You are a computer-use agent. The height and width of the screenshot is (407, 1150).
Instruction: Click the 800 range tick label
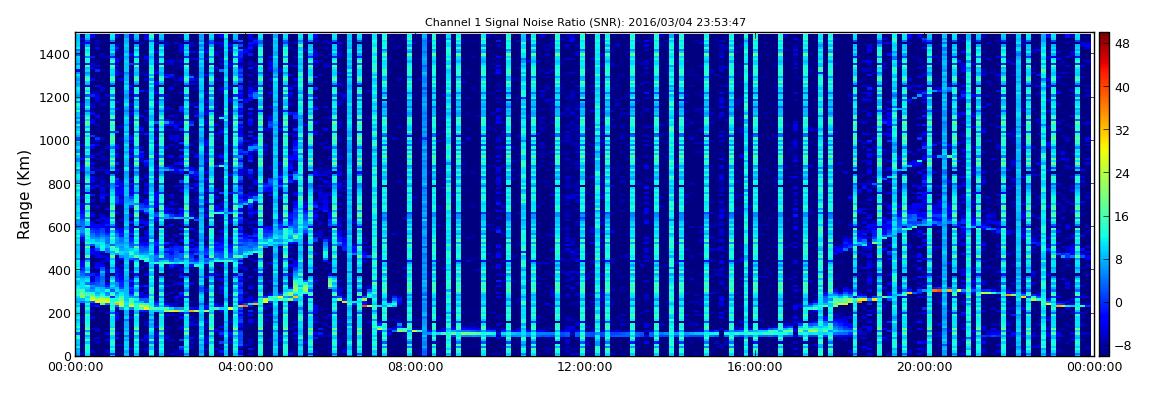pyautogui.click(x=60, y=184)
